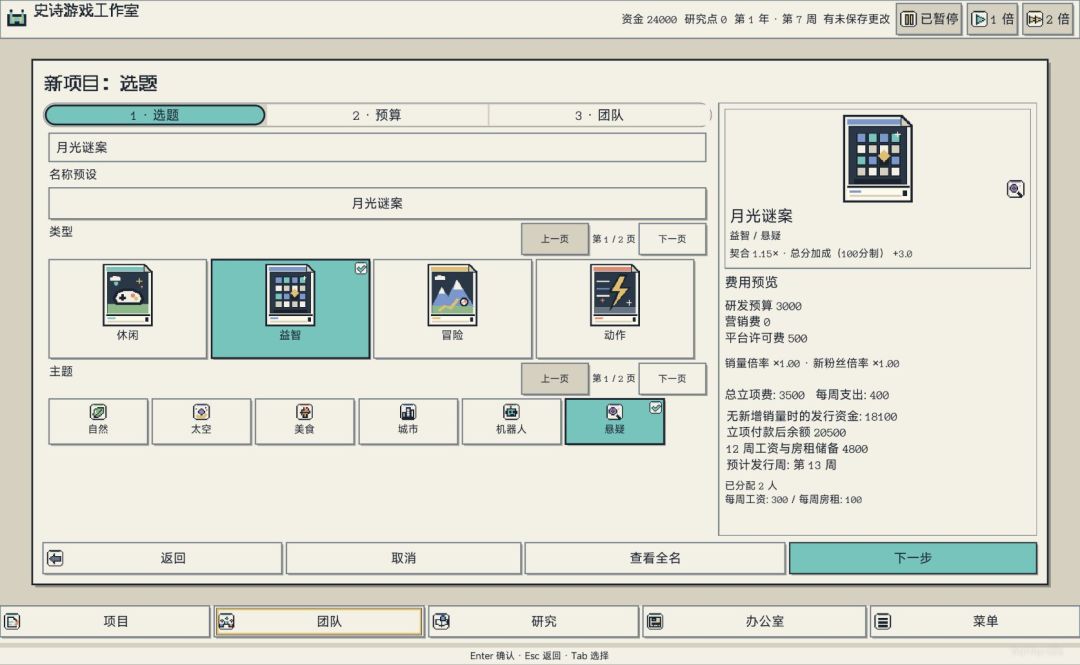This screenshot has height=665, width=1080.
Task: Click the studio logo icon at top left
Action: [17, 17]
